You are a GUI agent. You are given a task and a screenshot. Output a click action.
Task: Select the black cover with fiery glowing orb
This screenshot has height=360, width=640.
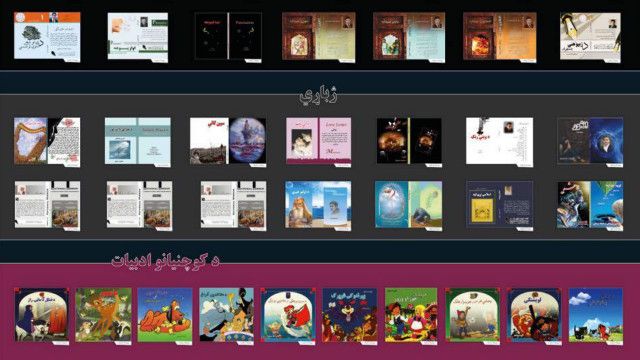[409, 142]
